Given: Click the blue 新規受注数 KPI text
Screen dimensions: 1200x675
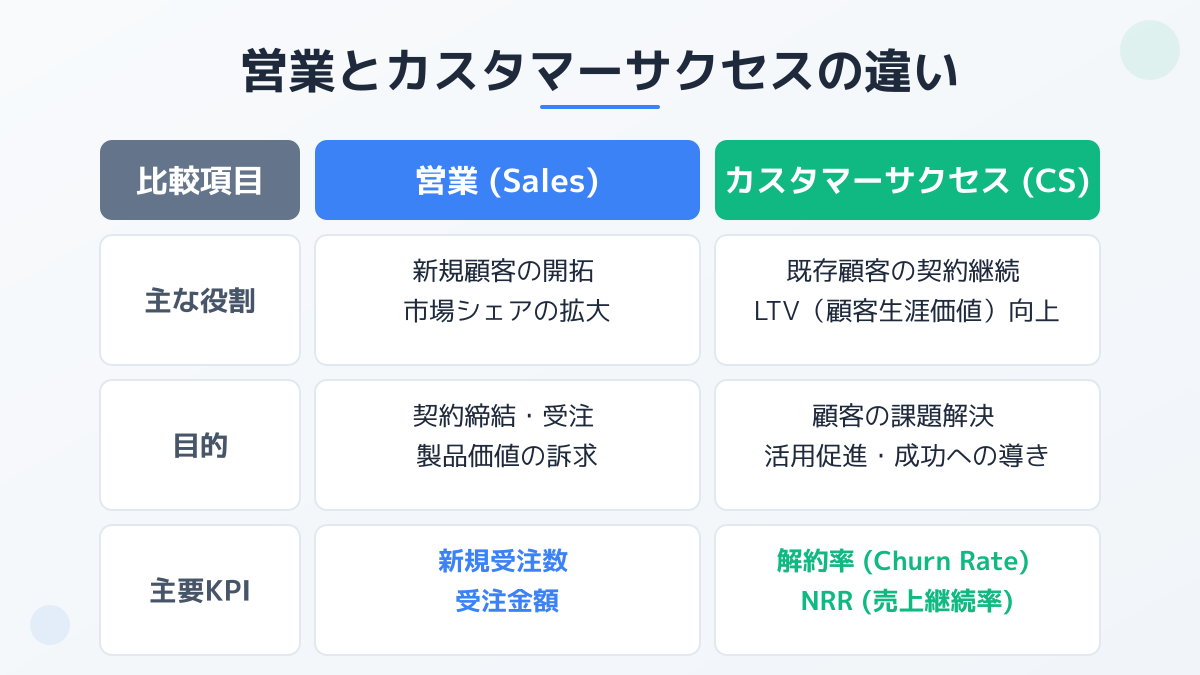Looking at the screenshot, I should [503, 561].
